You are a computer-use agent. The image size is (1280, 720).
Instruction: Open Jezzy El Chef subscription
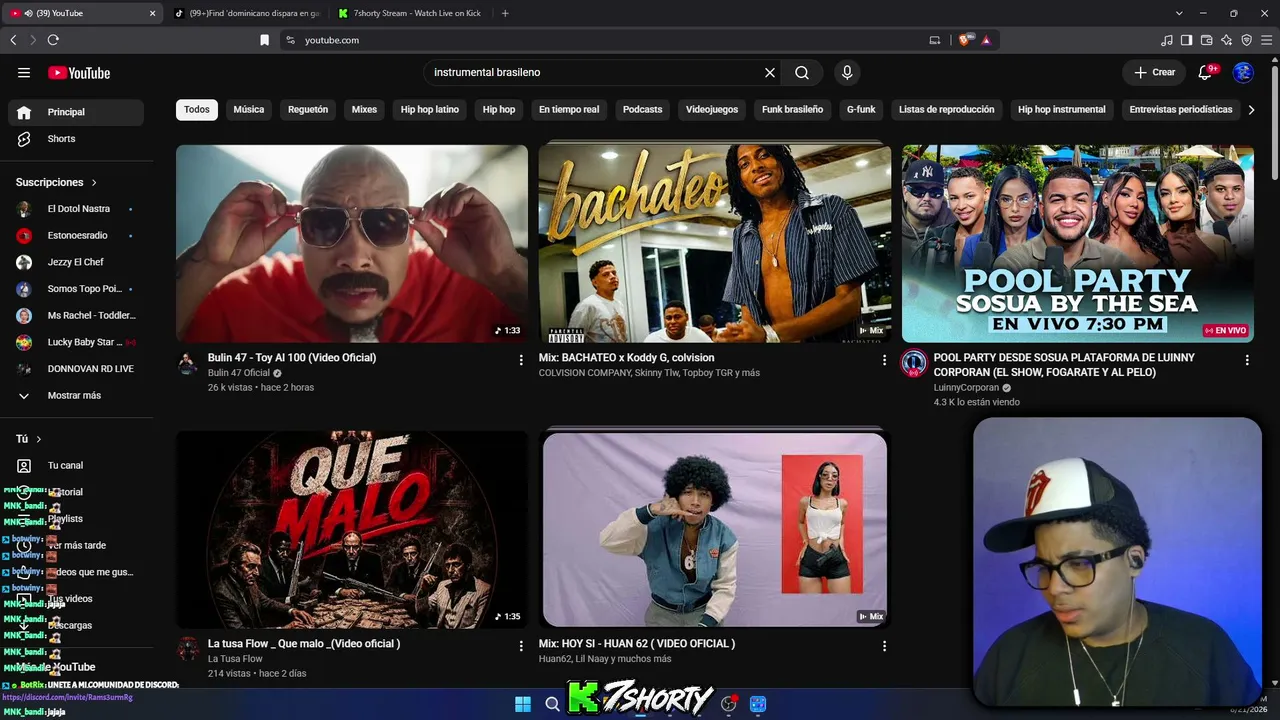(76, 262)
